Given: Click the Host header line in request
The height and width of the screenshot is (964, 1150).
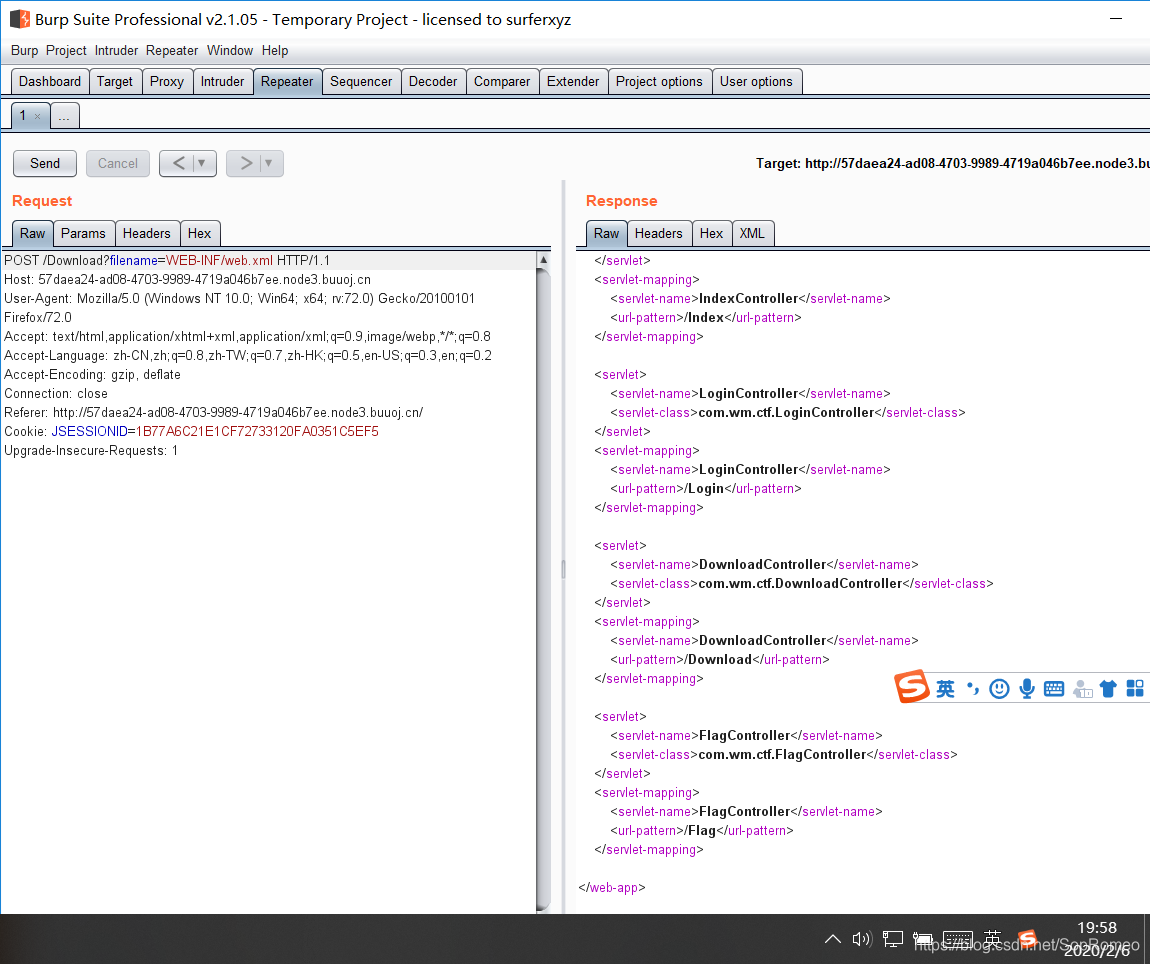Looking at the screenshot, I should [x=187, y=280].
